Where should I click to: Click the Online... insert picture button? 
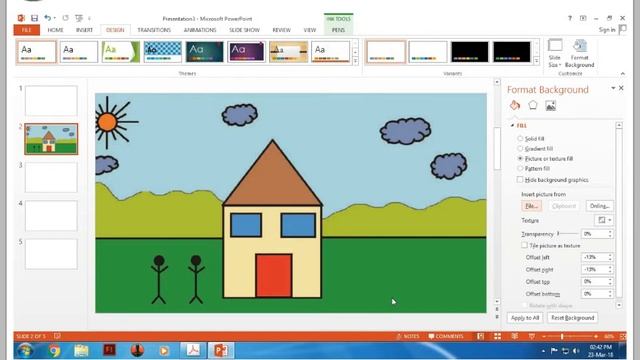[x=600, y=206]
